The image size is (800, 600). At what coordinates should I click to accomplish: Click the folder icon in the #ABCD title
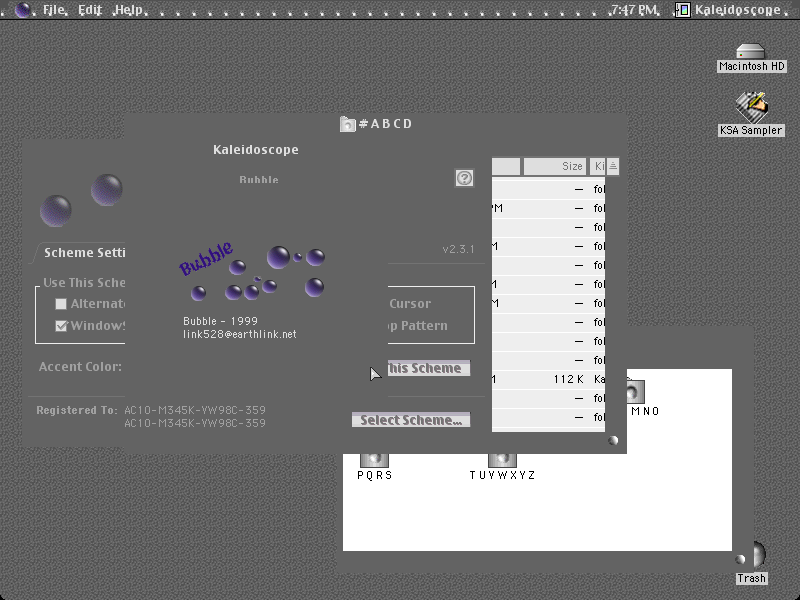click(x=347, y=124)
